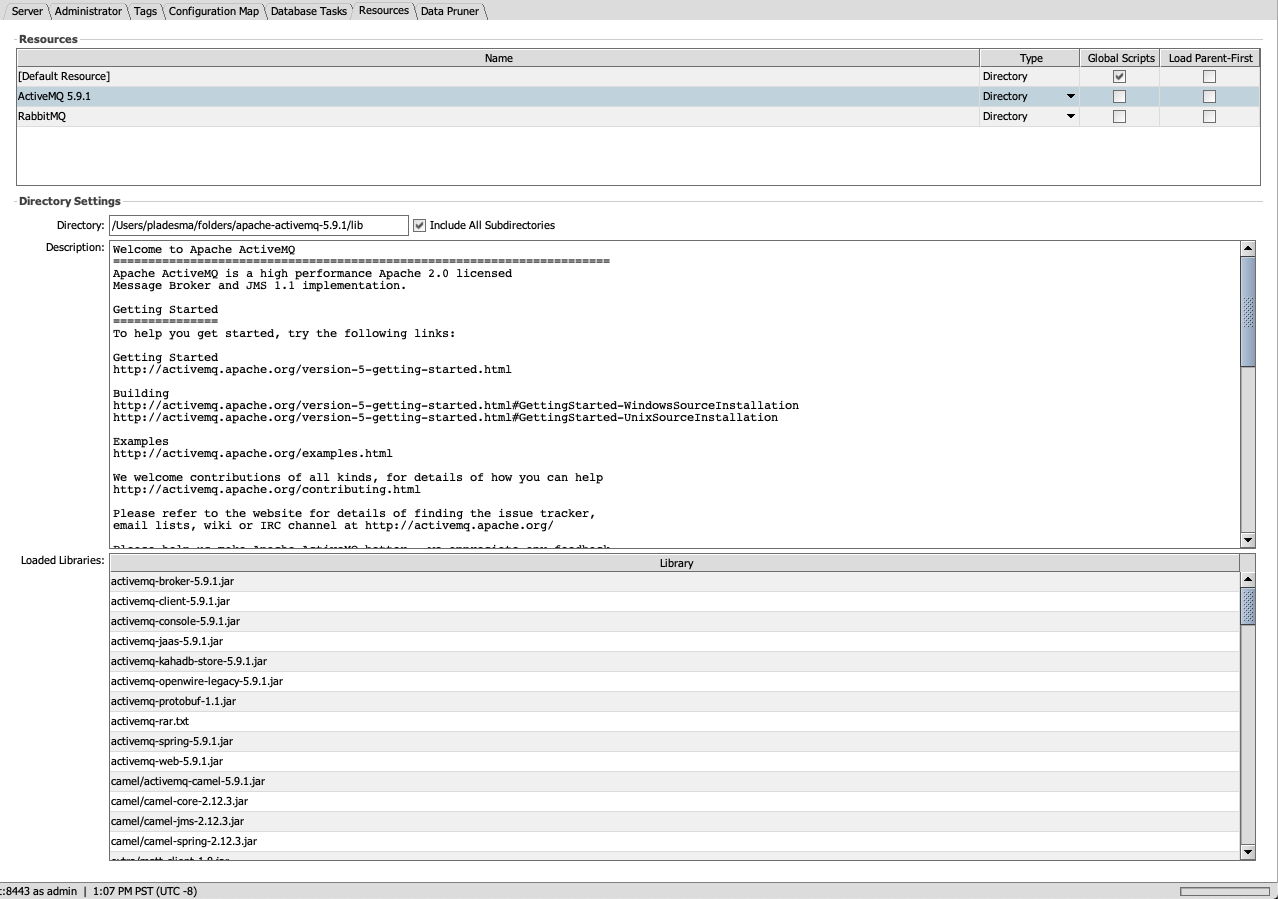
Task: Open the Configuration Map tab
Action: coord(213,11)
